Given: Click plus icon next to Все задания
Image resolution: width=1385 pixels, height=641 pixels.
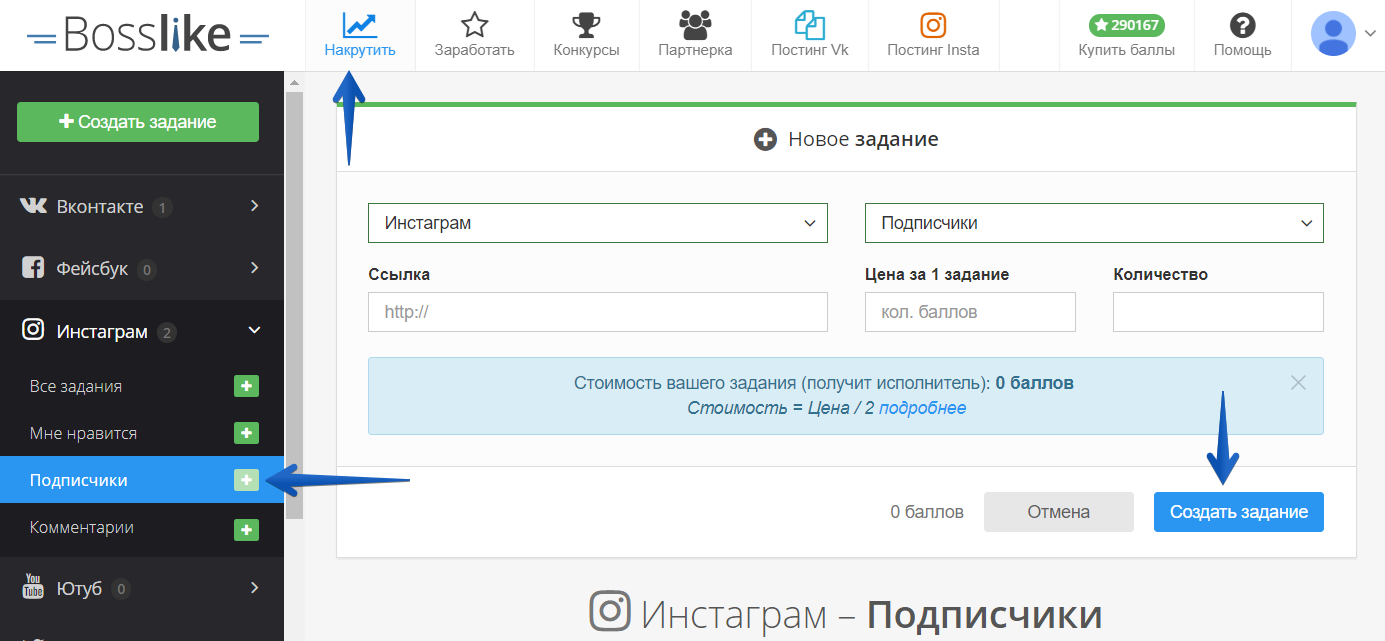Looking at the screenshot, I should (246, 386).
